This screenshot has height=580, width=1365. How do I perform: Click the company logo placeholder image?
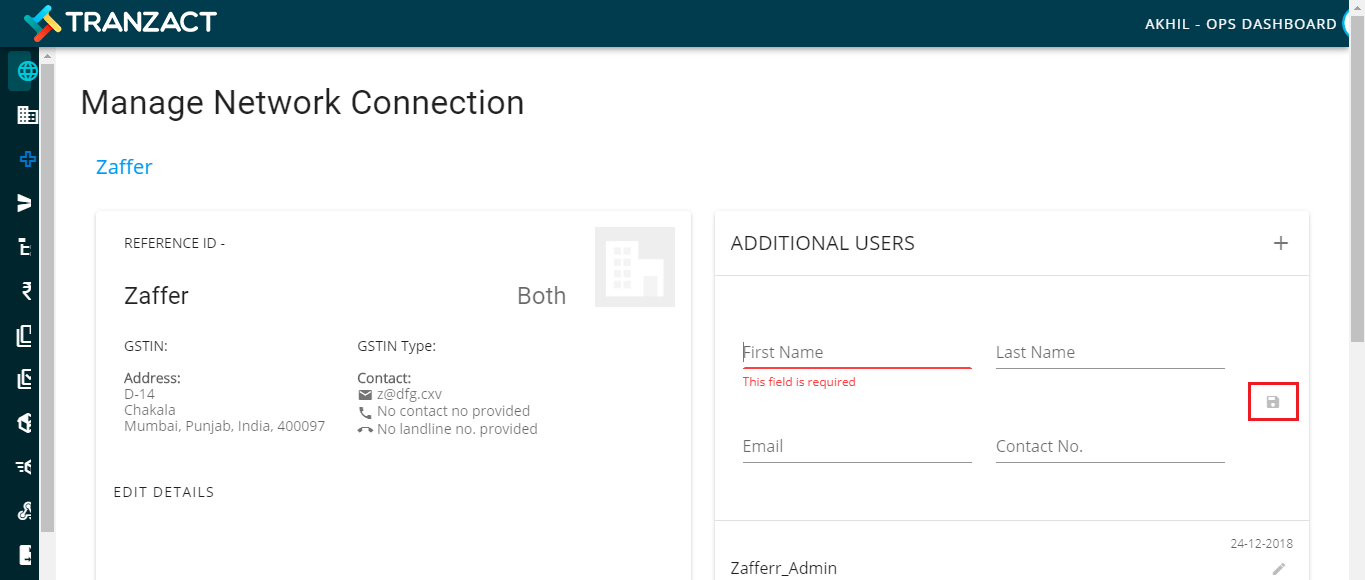click(x=635, y=267)
